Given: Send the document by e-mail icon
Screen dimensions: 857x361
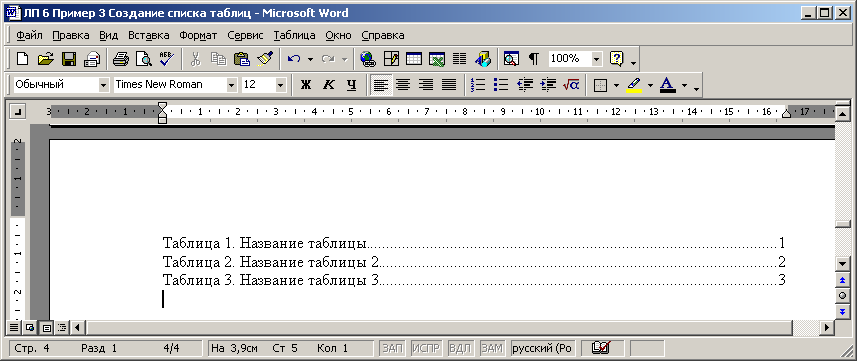Looking at the screenshot, I should (92, 59).
